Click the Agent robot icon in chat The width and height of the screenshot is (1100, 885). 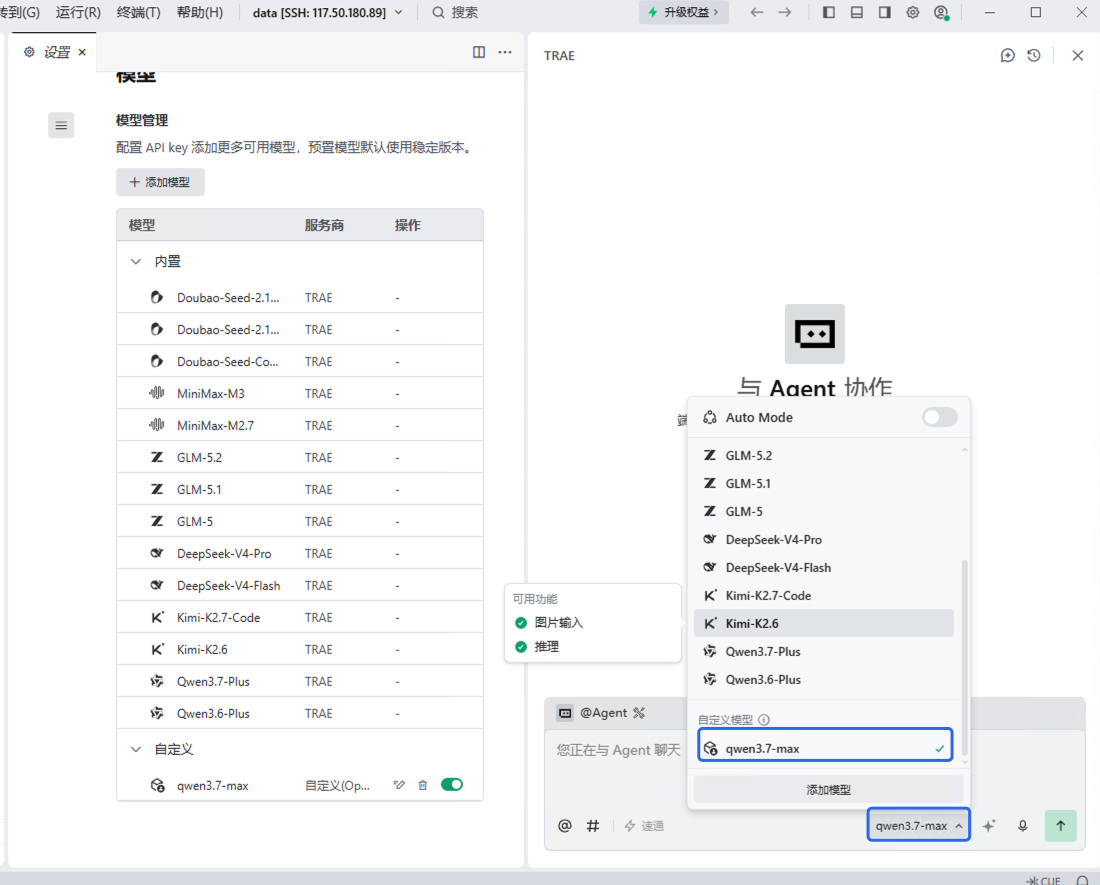pos(814,334)
